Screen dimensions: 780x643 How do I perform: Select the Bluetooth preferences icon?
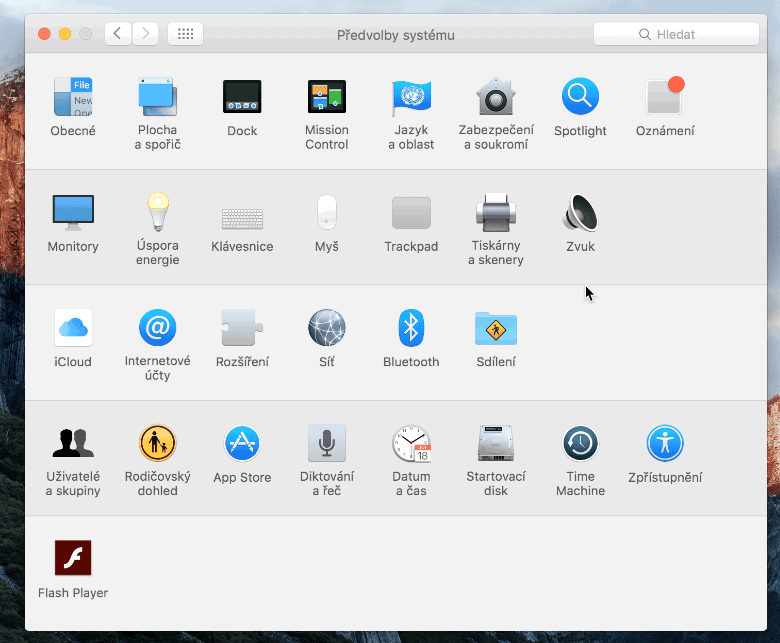coord(411,328)
